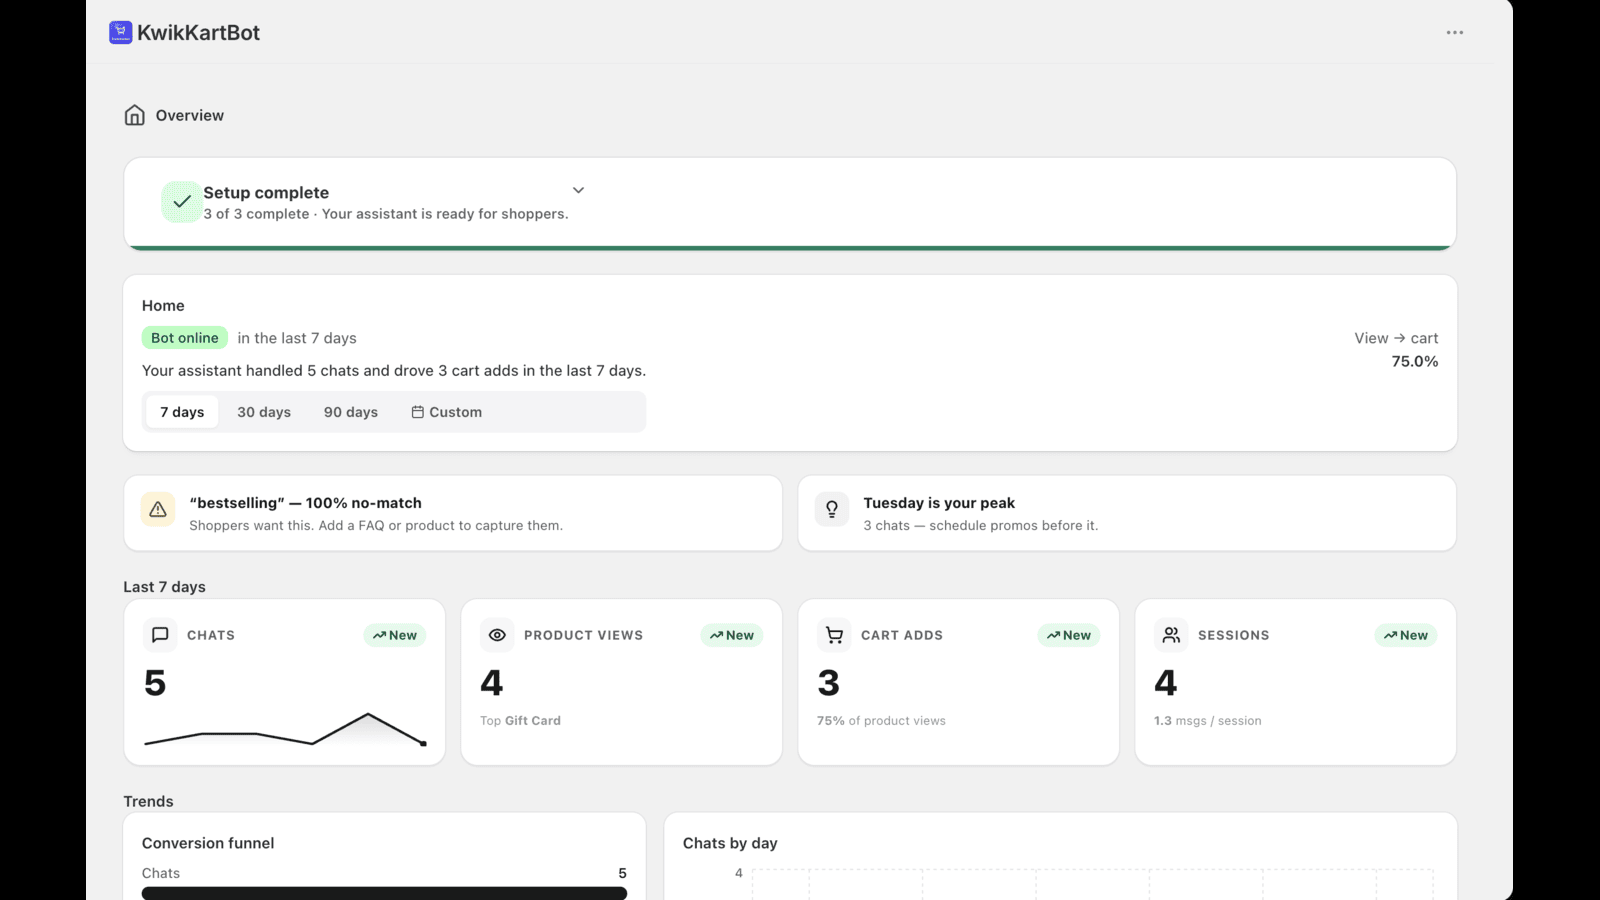The image size is (1600, 900).
Task: Click the green Setup complete checkmark icon
Action: tap(182, 202)
